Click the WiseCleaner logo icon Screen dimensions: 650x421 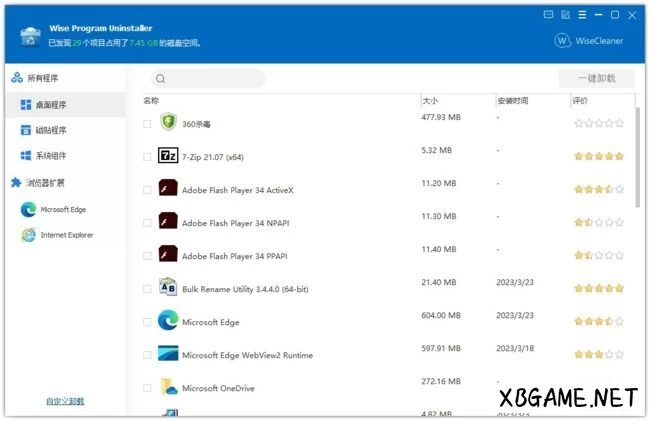[563, 41]
